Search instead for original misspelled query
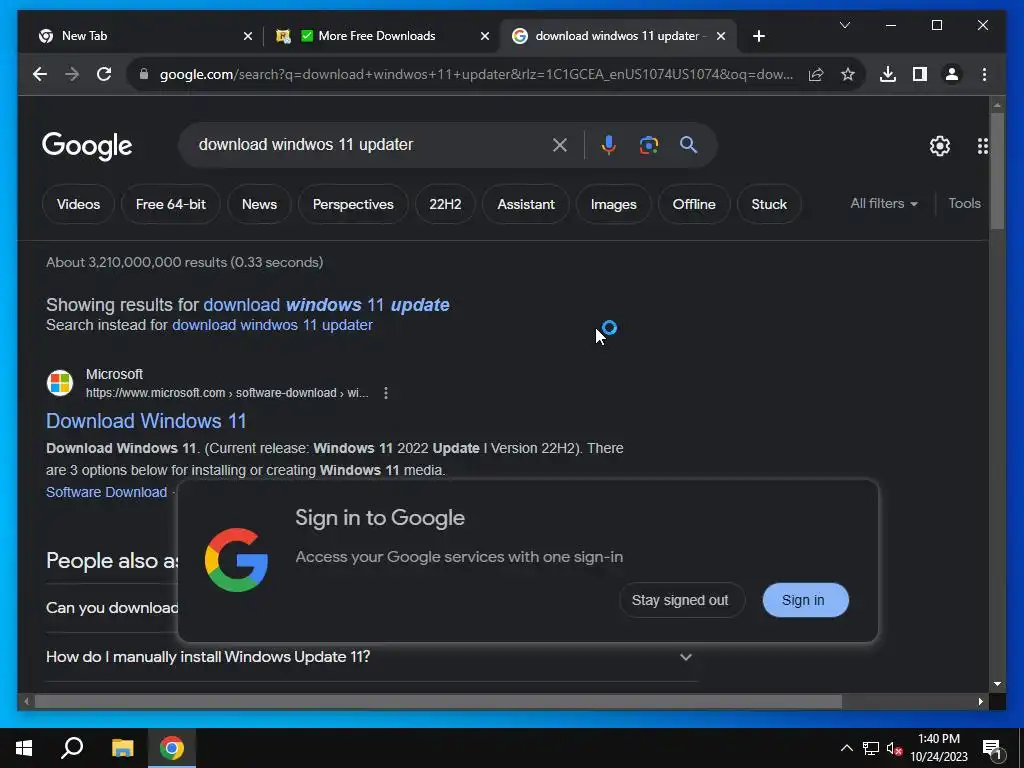This screenshot has width=1024, height=768. click(272, 325)
